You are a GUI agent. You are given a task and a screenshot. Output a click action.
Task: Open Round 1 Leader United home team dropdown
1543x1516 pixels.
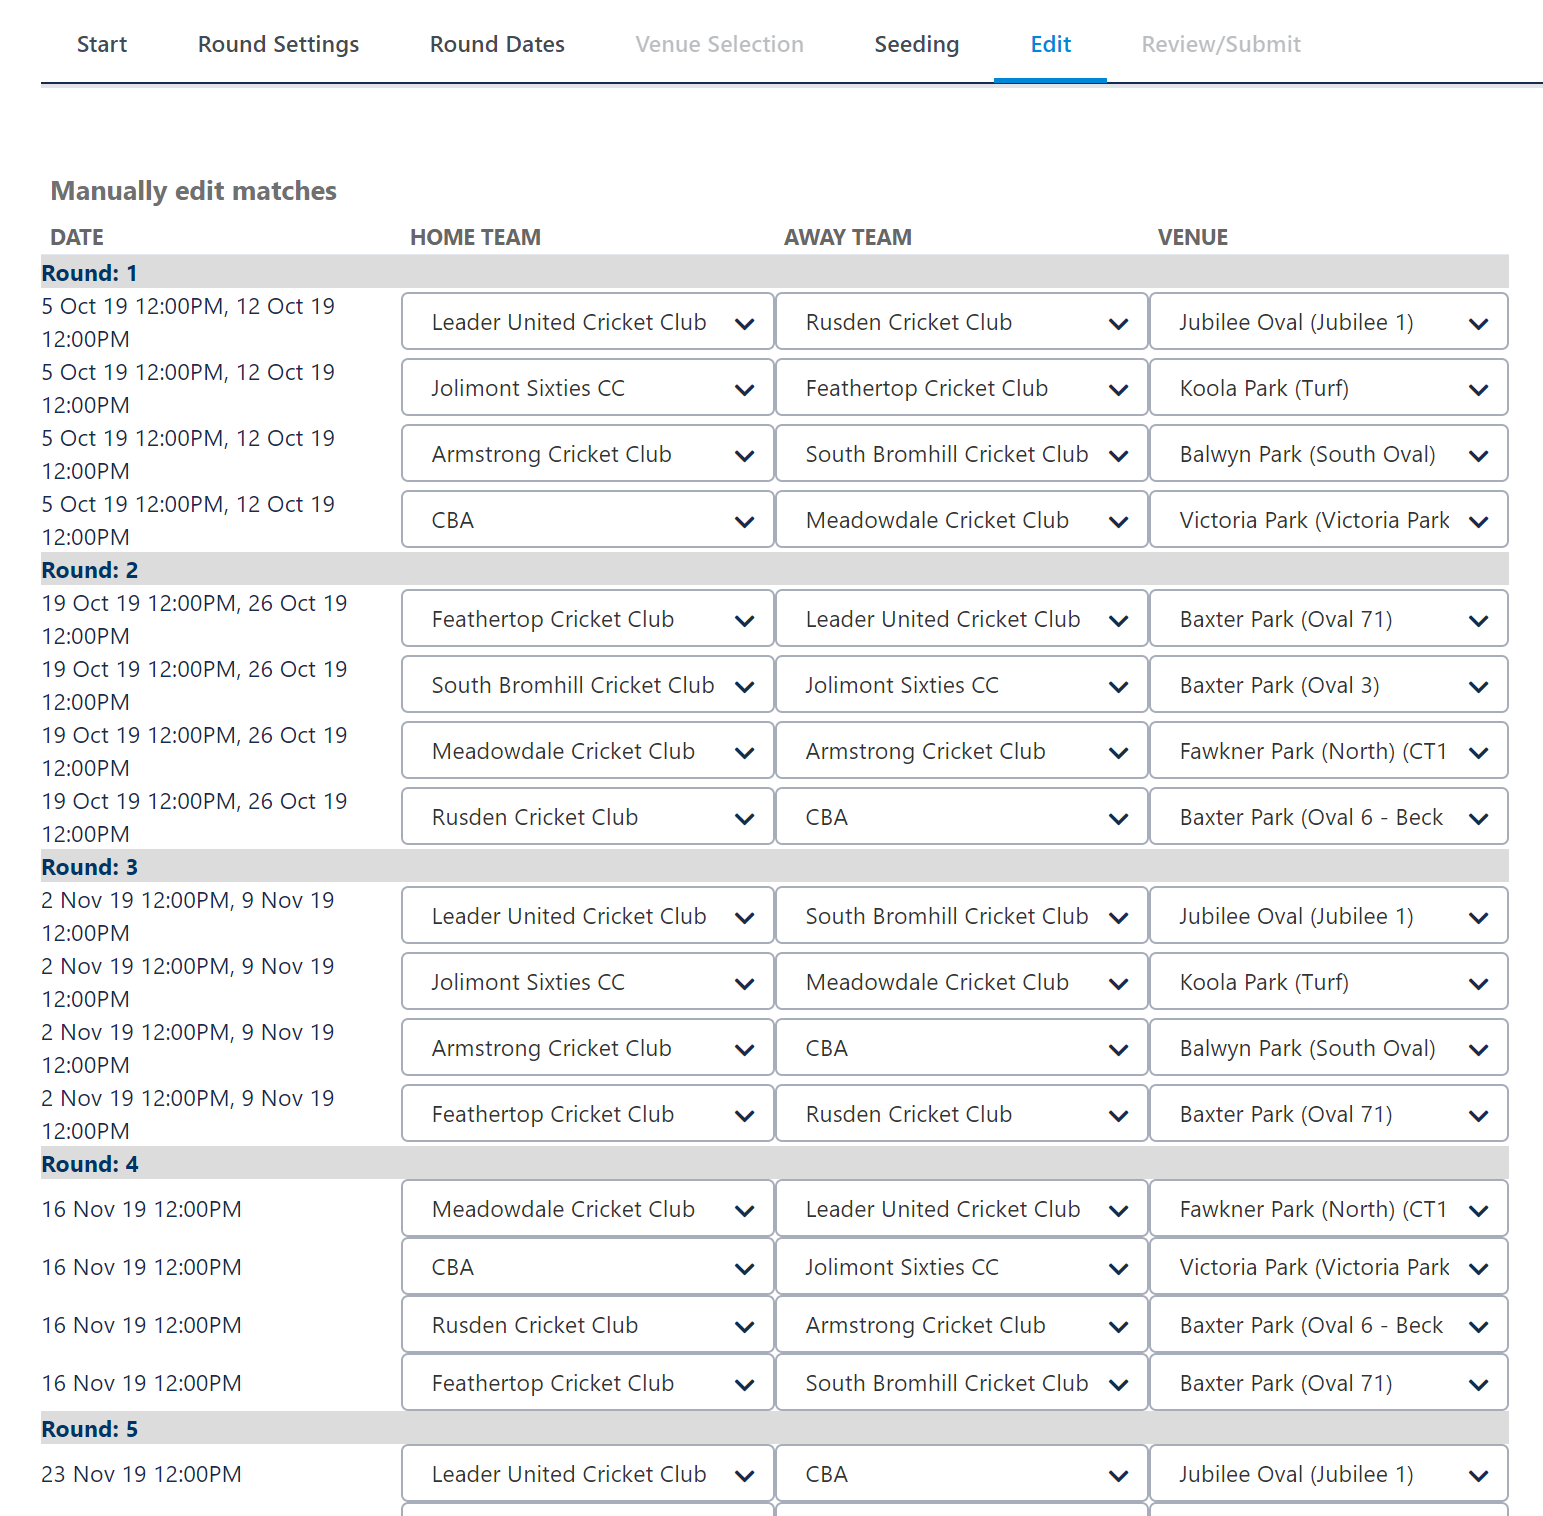[x=588, y=321]
